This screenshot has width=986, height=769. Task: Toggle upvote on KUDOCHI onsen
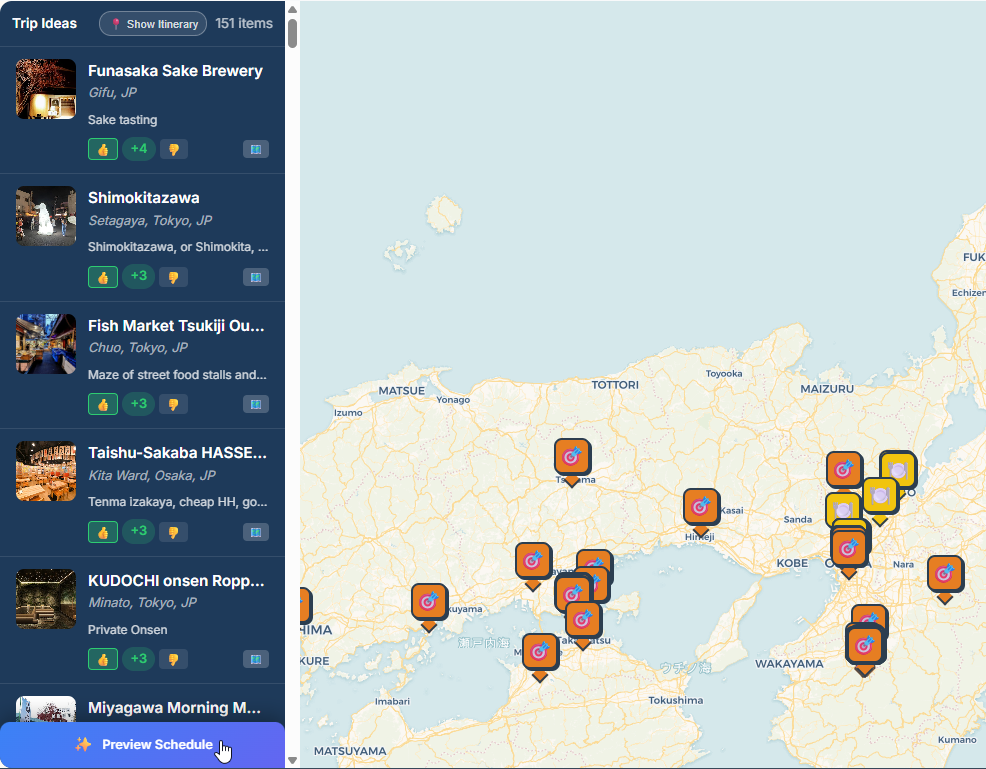pyautogui.click(x=102, y=659)
